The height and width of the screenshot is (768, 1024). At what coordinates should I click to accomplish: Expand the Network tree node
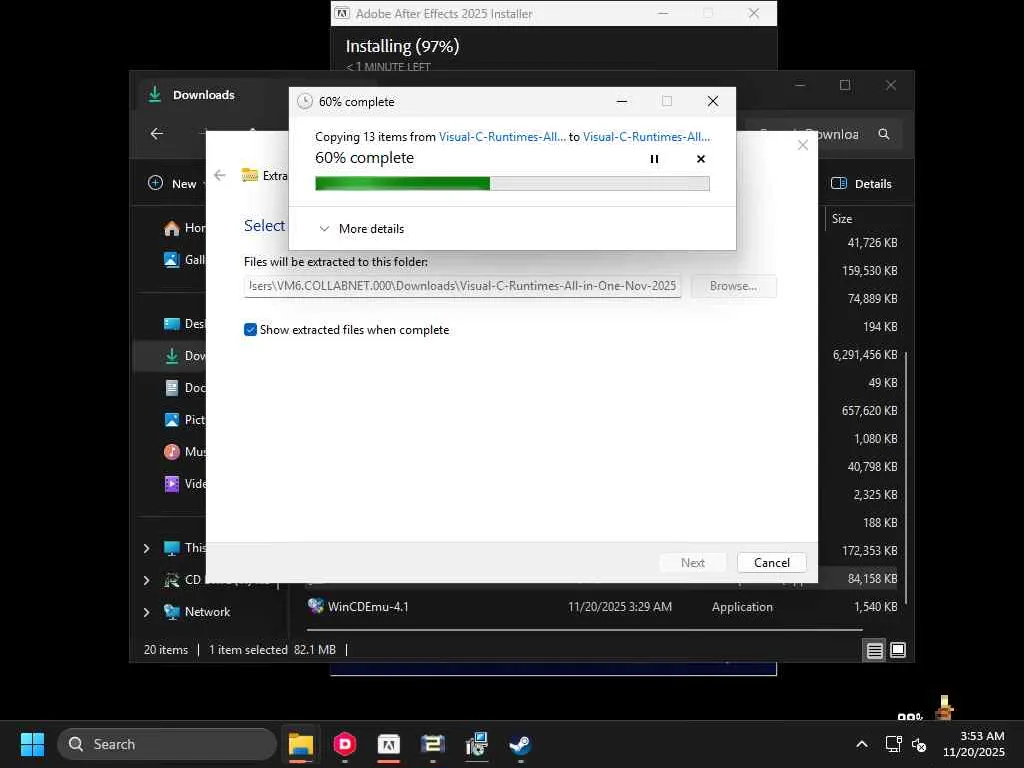tap(146, 612)
